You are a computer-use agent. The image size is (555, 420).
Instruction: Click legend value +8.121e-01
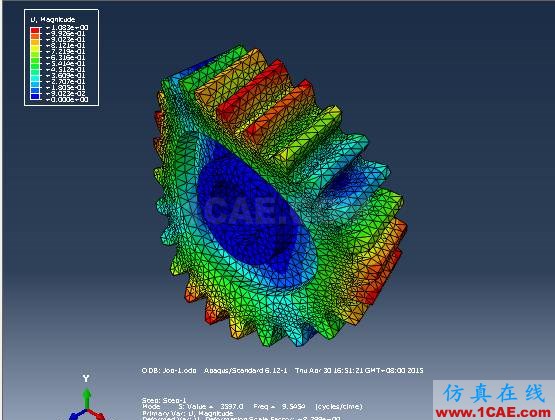point(65,46)
